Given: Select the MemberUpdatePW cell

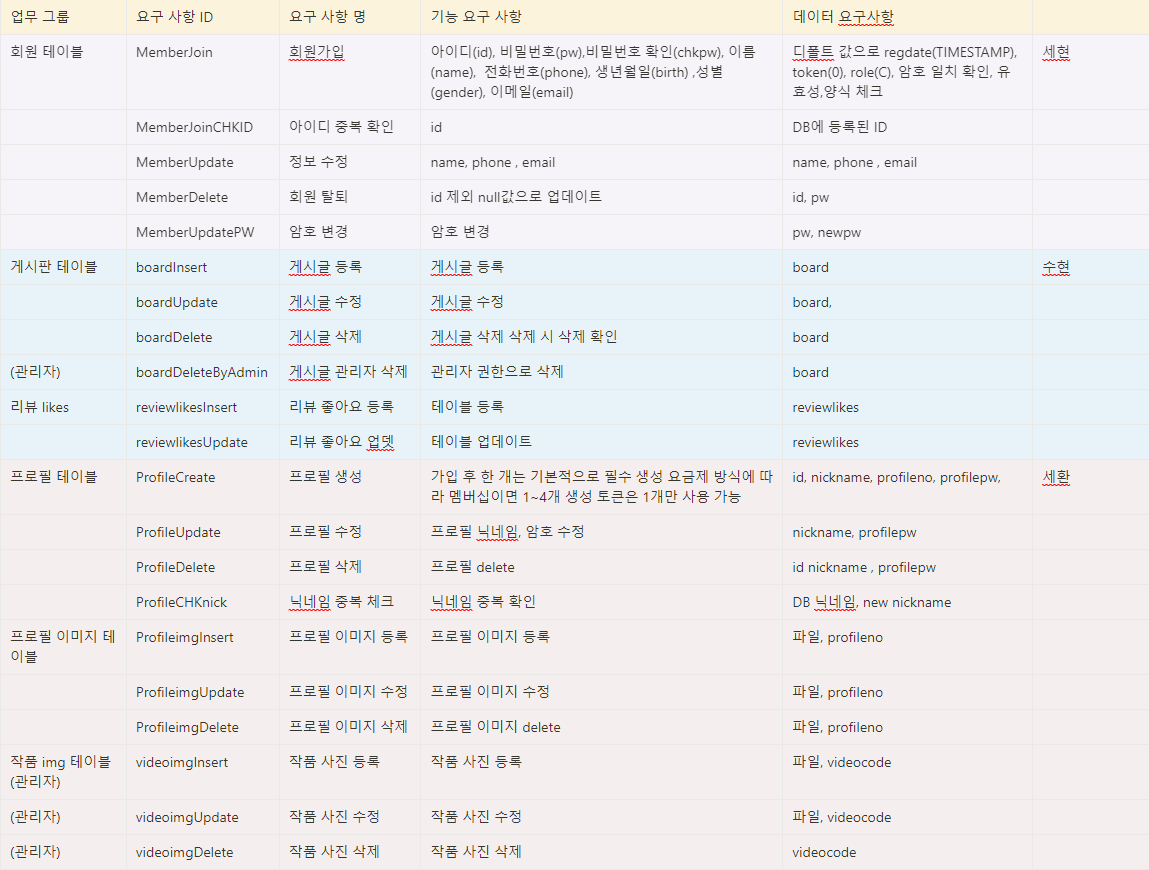Looking at the screenshot, I should pos(202,232).
